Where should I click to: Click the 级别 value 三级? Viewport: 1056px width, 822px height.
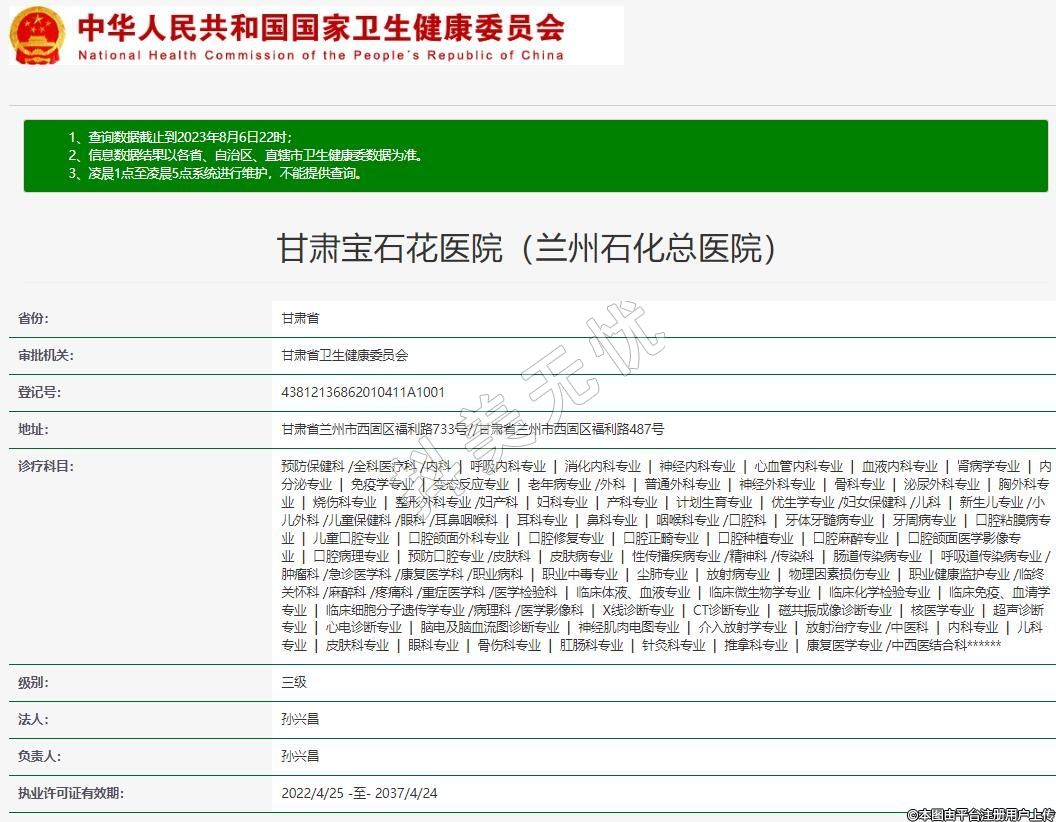click(293, 682)
